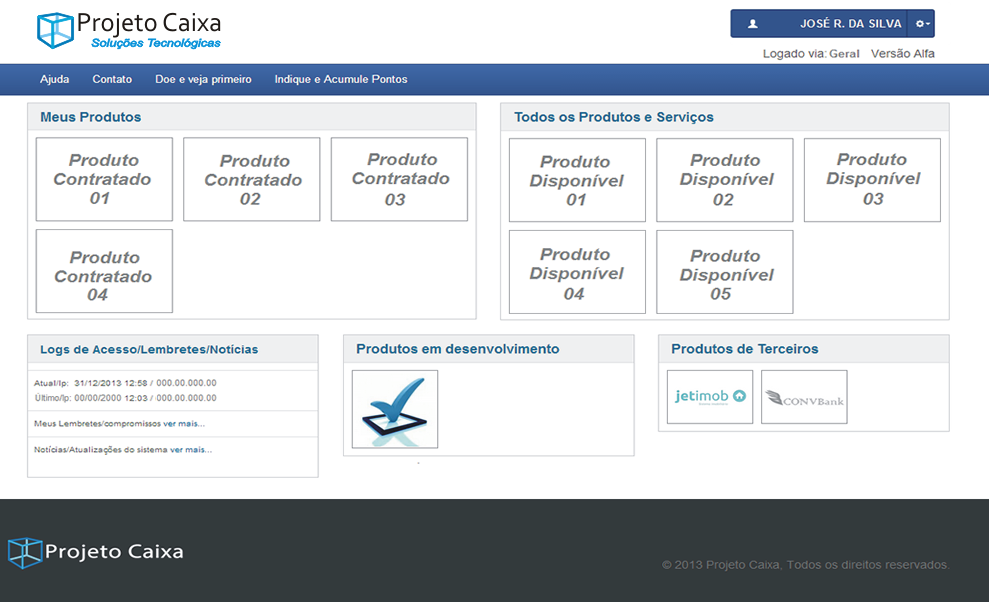Screen dimensions: 989x602
Task: Open Produto Contratado 03 tile
Action: (399, 179)
